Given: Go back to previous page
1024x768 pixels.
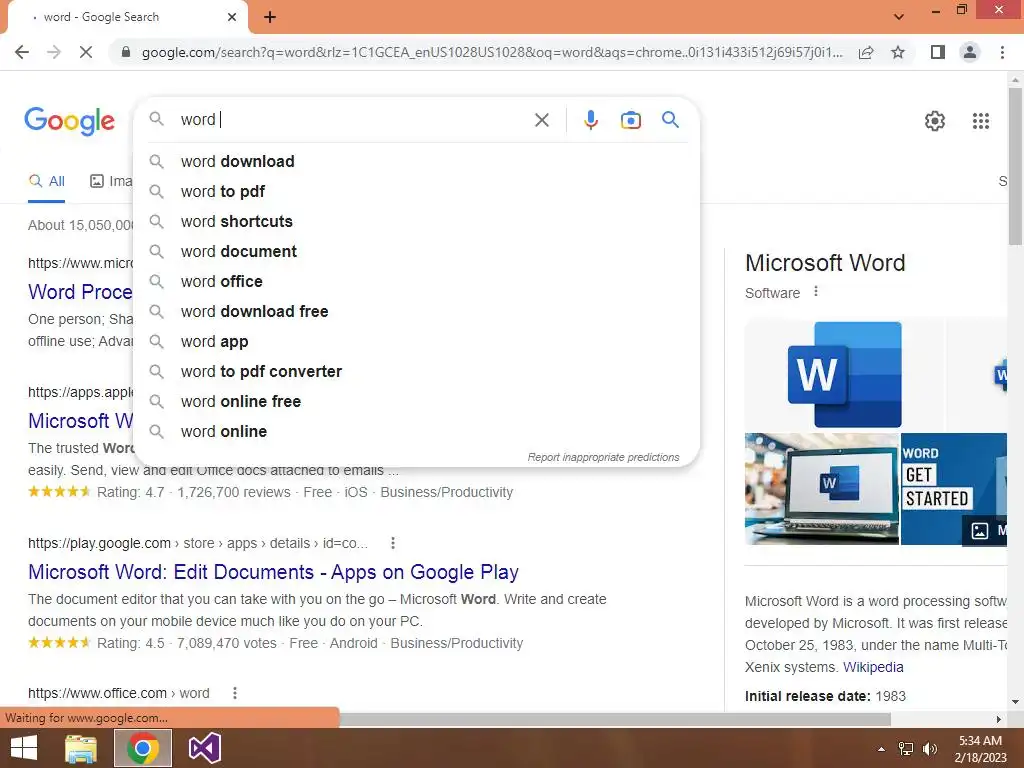Looking at the screenshot, I should coord(22,52).
